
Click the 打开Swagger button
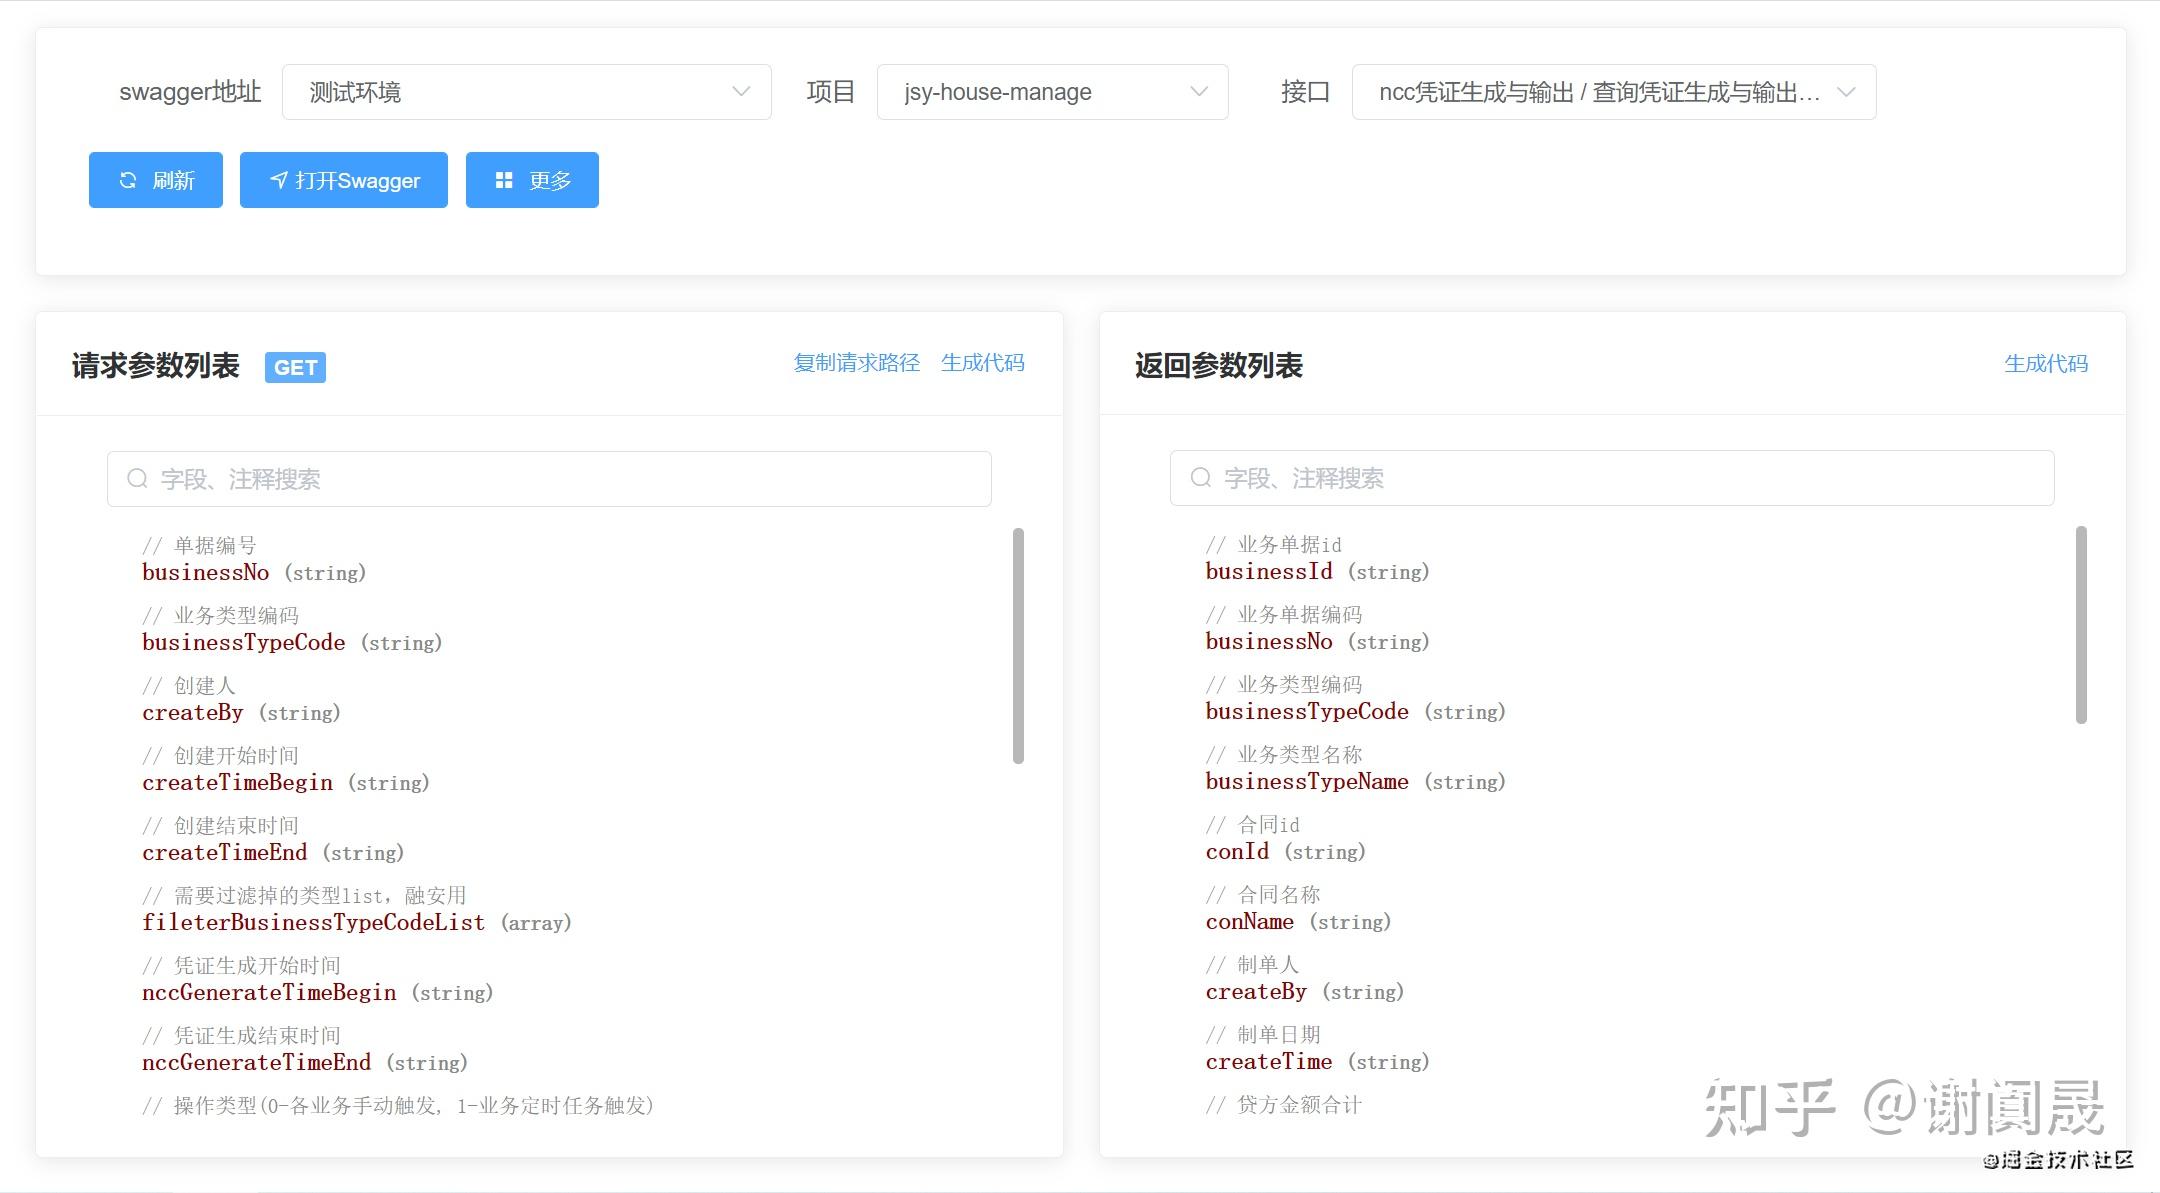[343, 180]
